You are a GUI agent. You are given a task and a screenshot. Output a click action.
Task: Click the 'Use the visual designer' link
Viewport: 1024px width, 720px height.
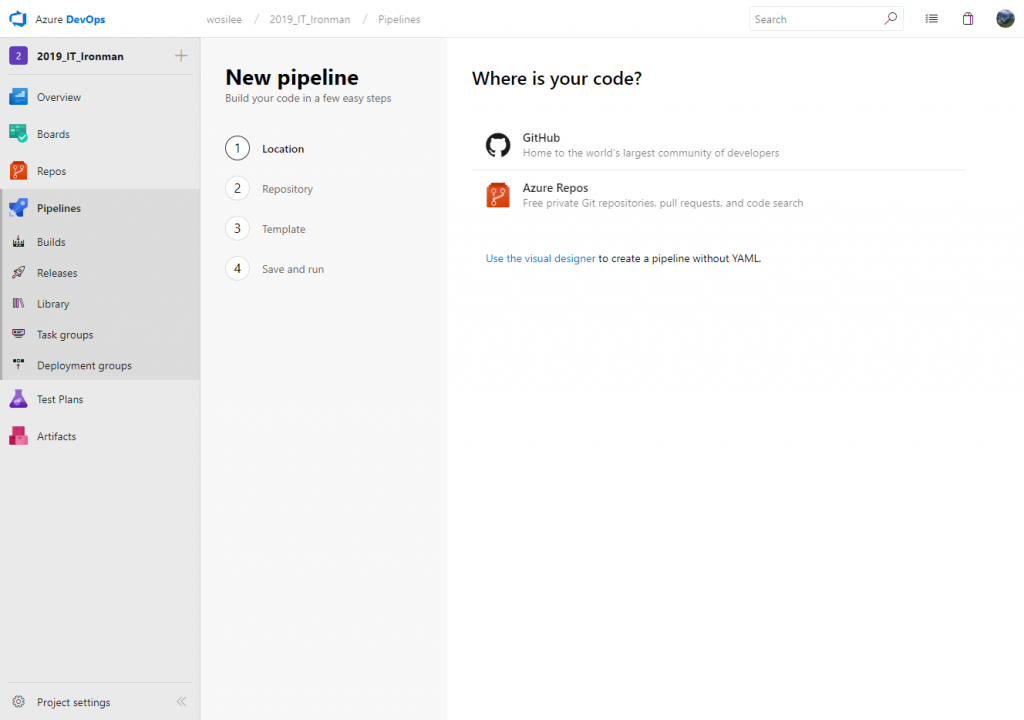coord(540,258)
